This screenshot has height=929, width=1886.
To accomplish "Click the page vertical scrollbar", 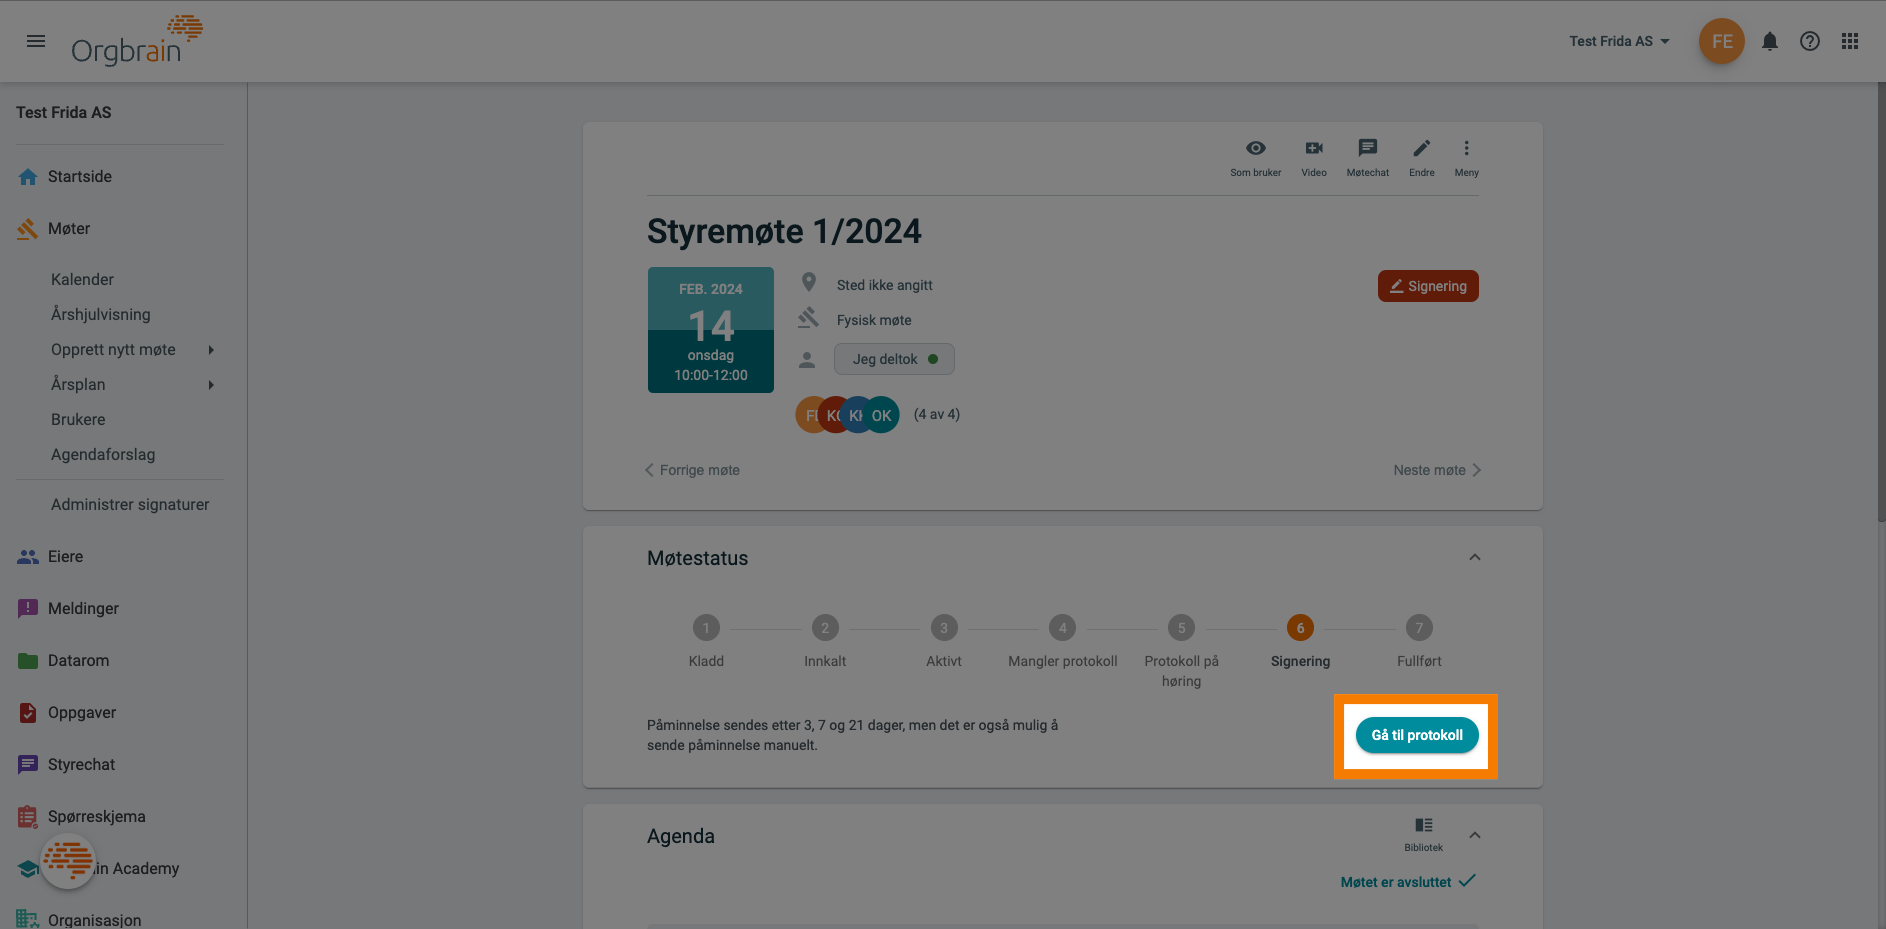I will pos(1881,302).
